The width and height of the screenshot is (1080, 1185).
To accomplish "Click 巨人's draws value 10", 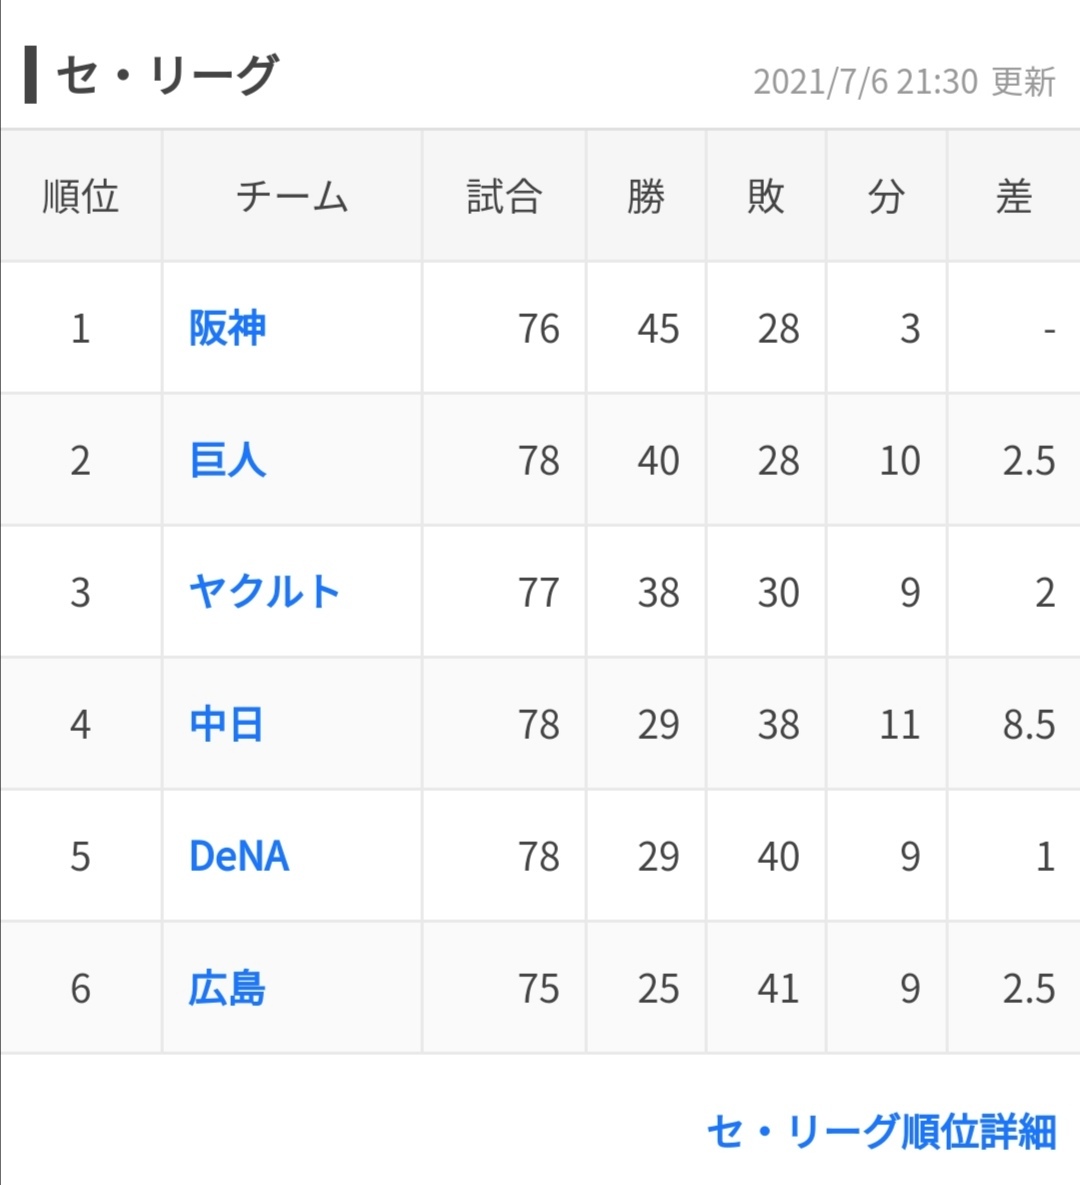I will point(899,460).
